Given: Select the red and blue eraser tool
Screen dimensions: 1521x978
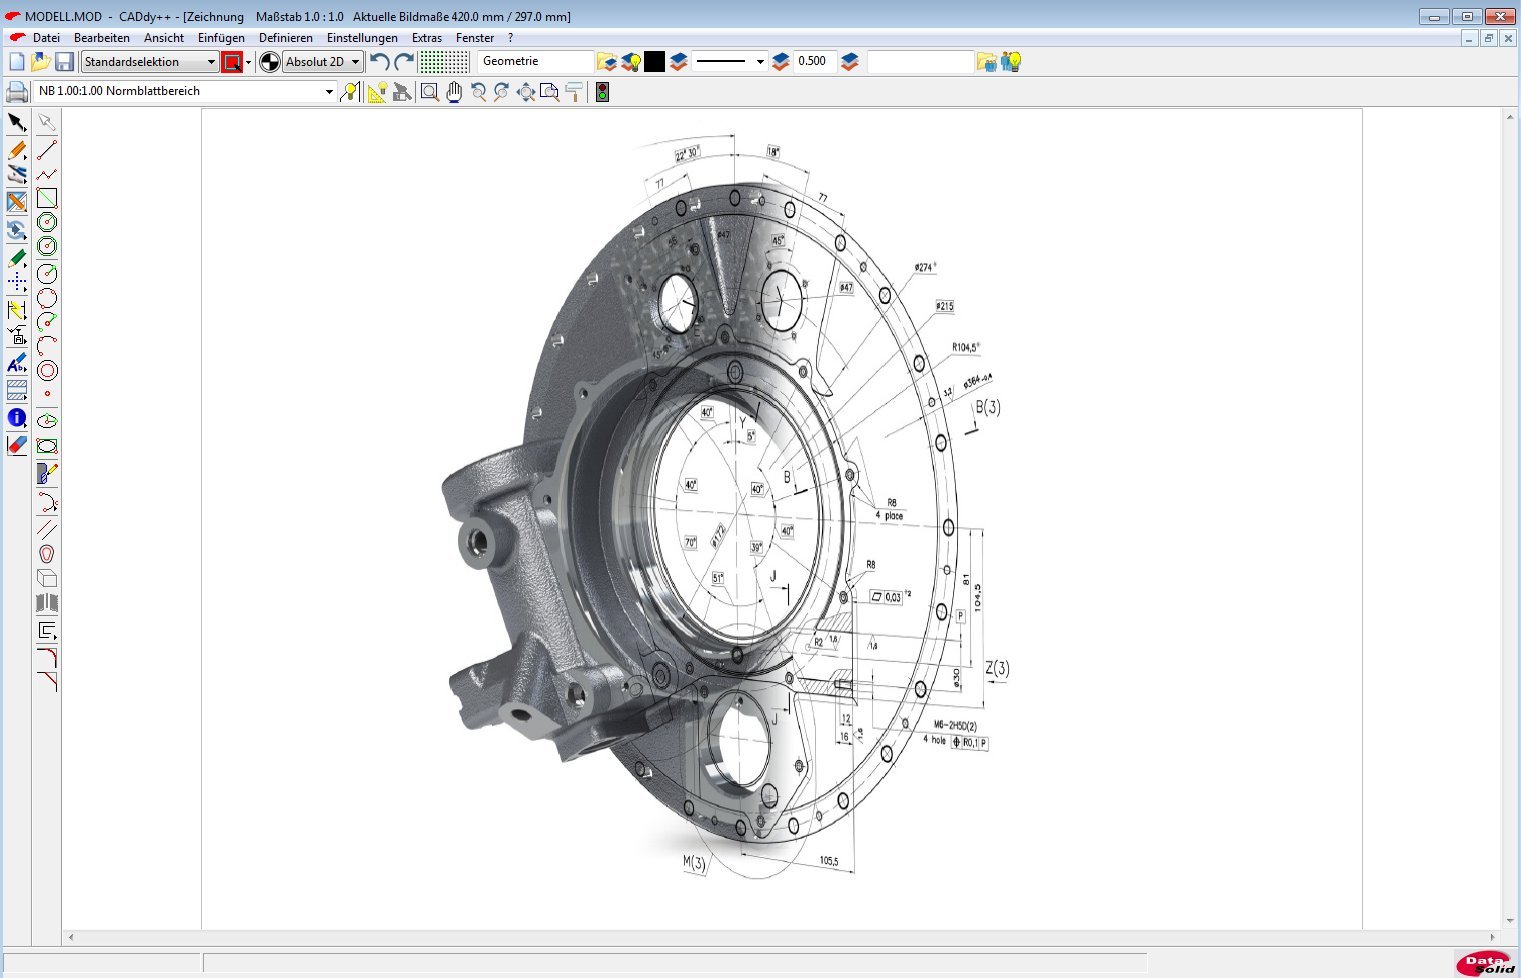Looking at the screenshot, I should click(17, 445).
